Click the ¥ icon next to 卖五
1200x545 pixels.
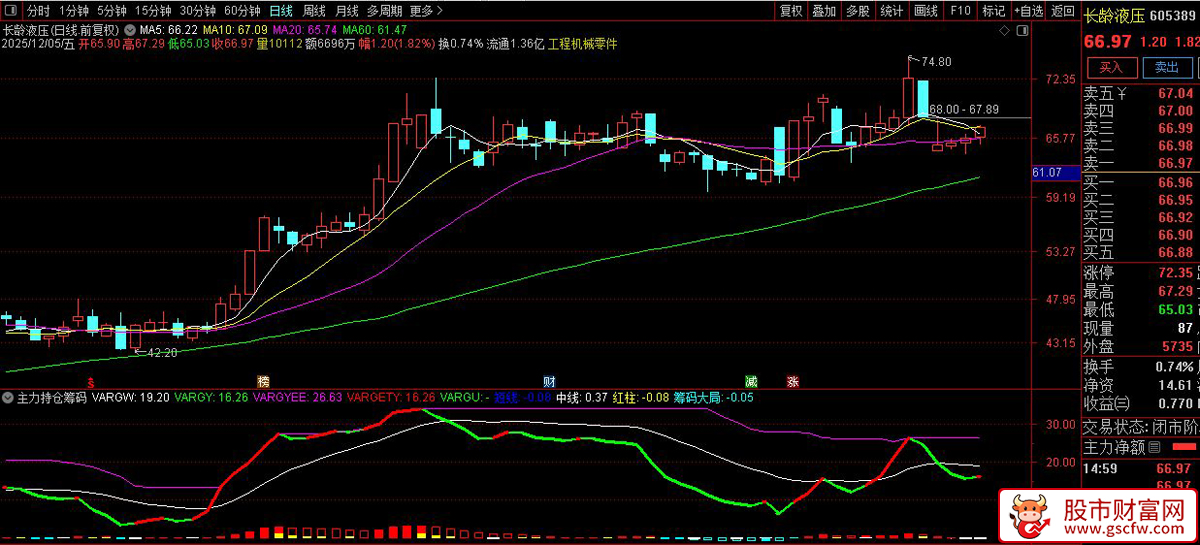click(1122, 94)
